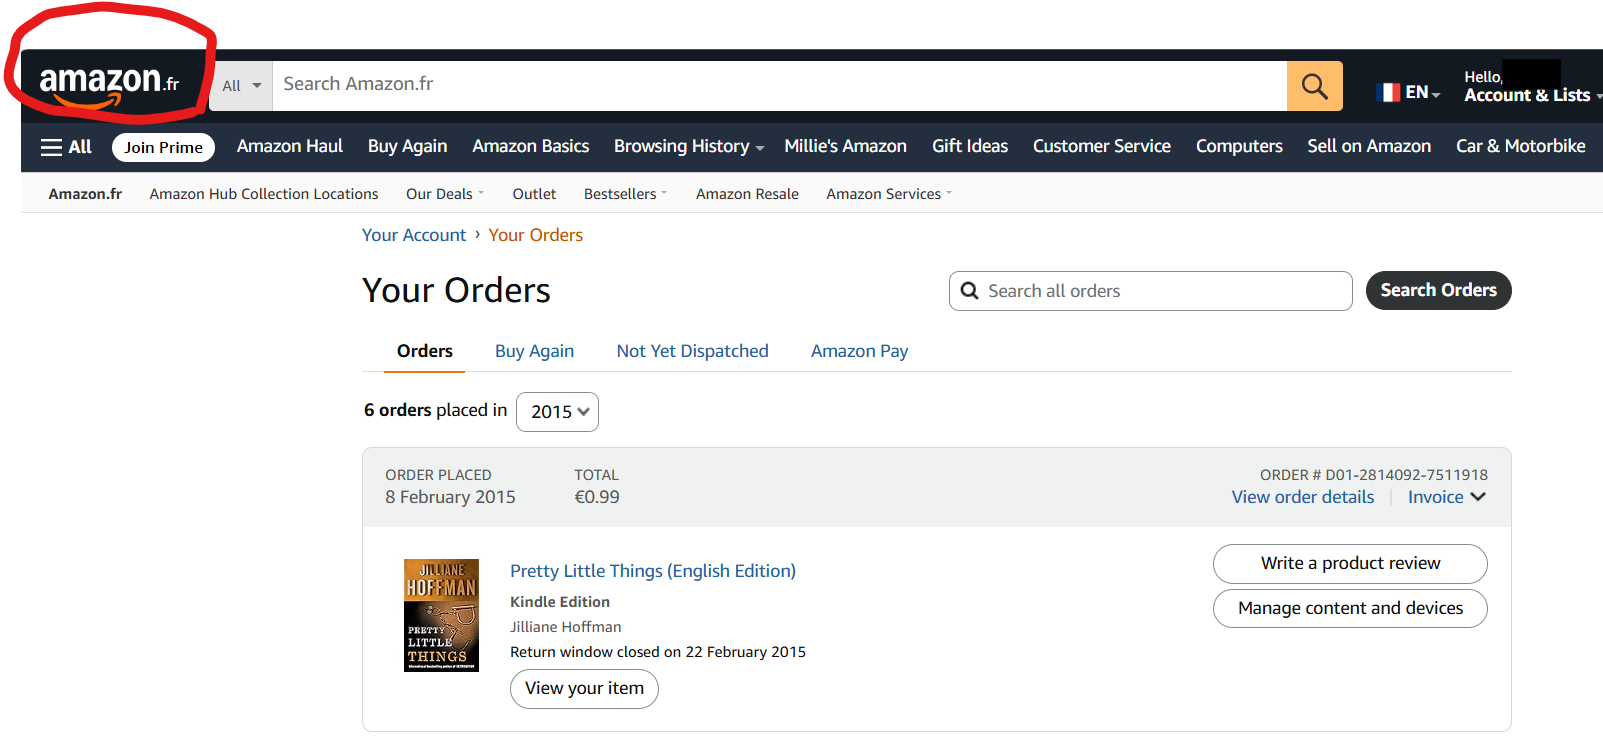Open the Browsing History dropdown

pyautogui.click(x=689, y=146)
